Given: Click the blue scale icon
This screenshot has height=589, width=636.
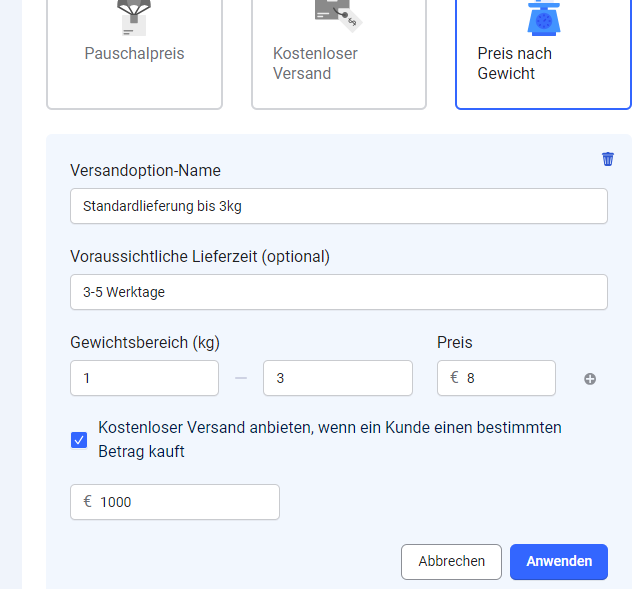Looking at the screenshot, I should click(x=542, y=16).
